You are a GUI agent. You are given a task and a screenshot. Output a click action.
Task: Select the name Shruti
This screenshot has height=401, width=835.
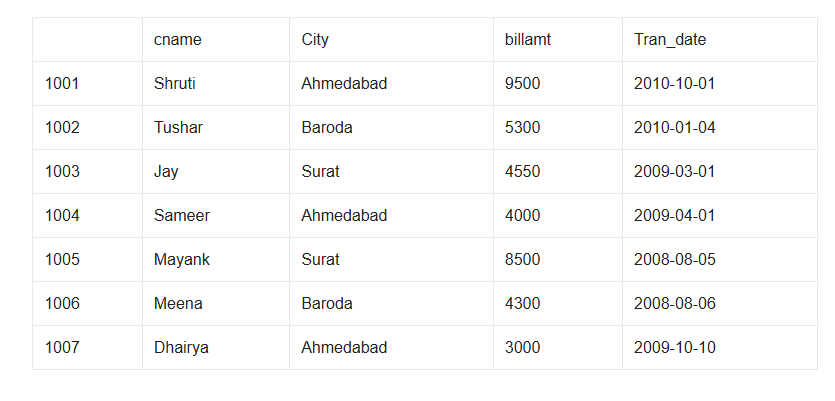click(175, 84)
